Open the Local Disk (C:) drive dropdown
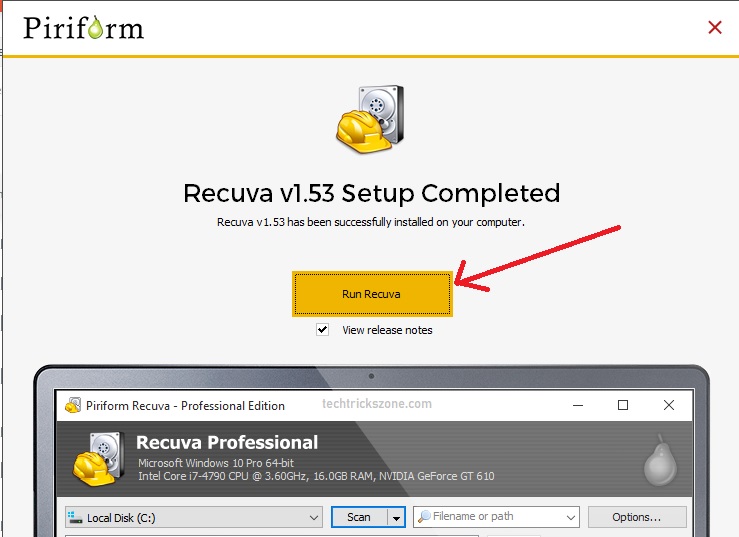 314,518
